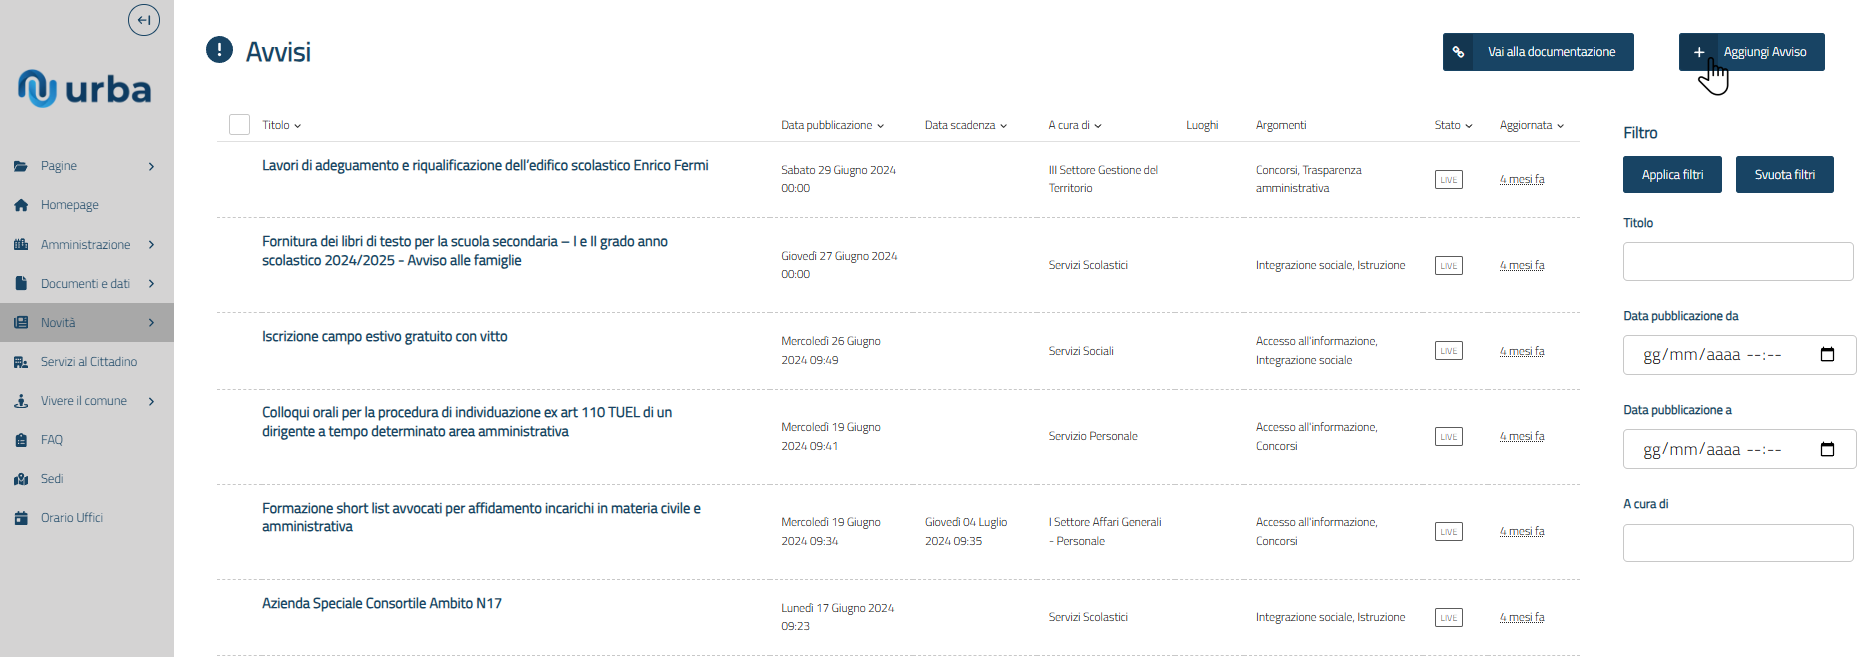Open the Novità menu item
This screenshot has width=1869, height=657.
pos(58,323)
